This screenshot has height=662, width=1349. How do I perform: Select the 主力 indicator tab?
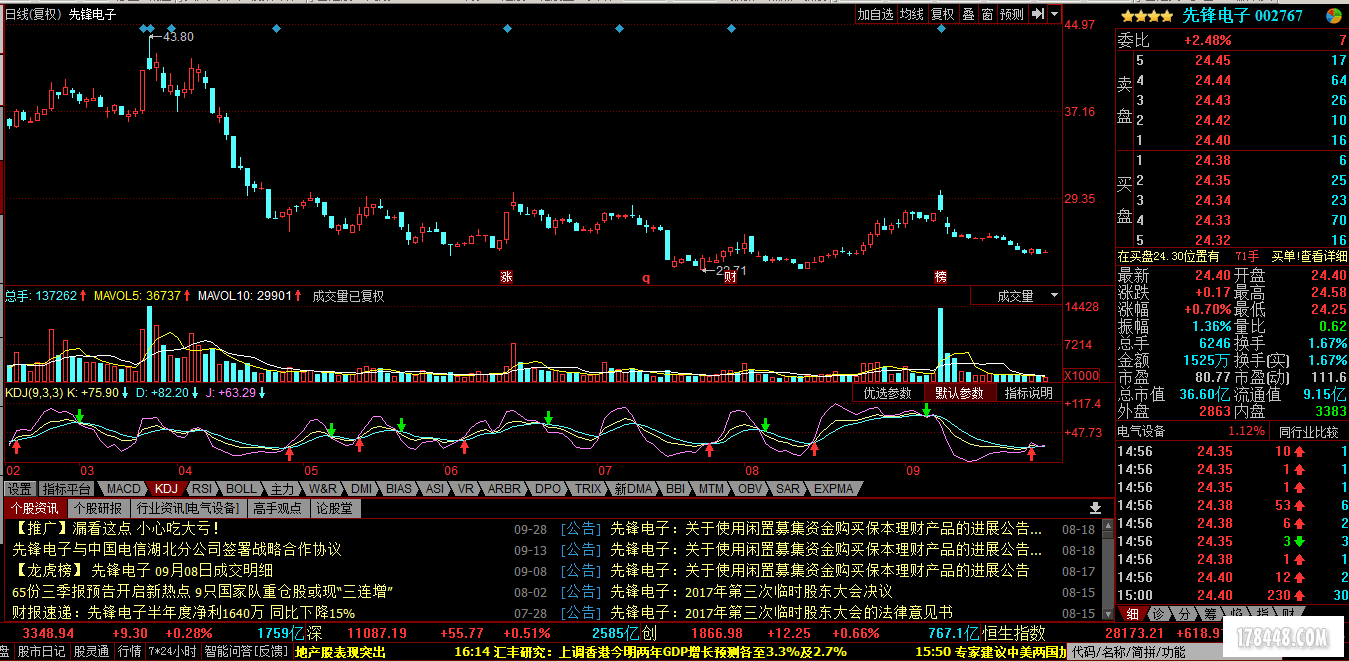point(283,489)
